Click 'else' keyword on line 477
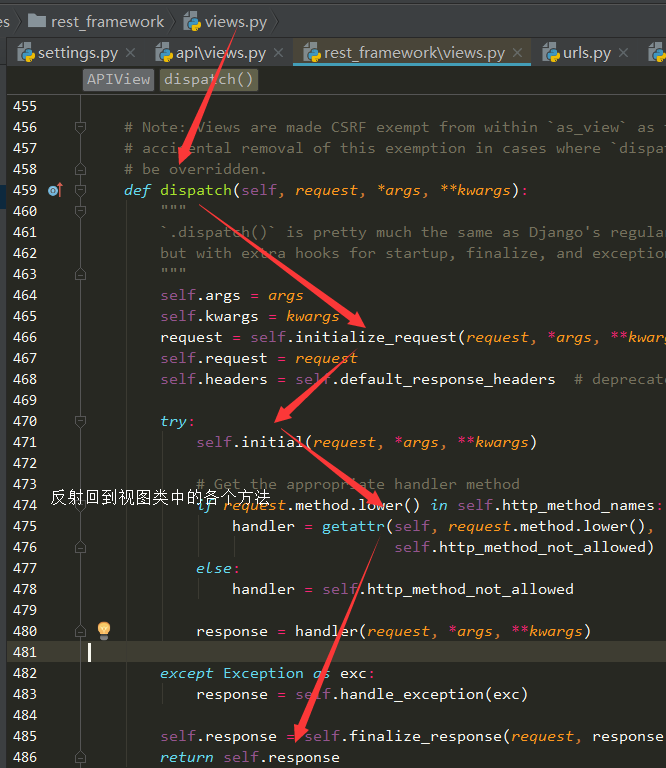The width and height of the screenshot is (666, 768). (214, 568)
